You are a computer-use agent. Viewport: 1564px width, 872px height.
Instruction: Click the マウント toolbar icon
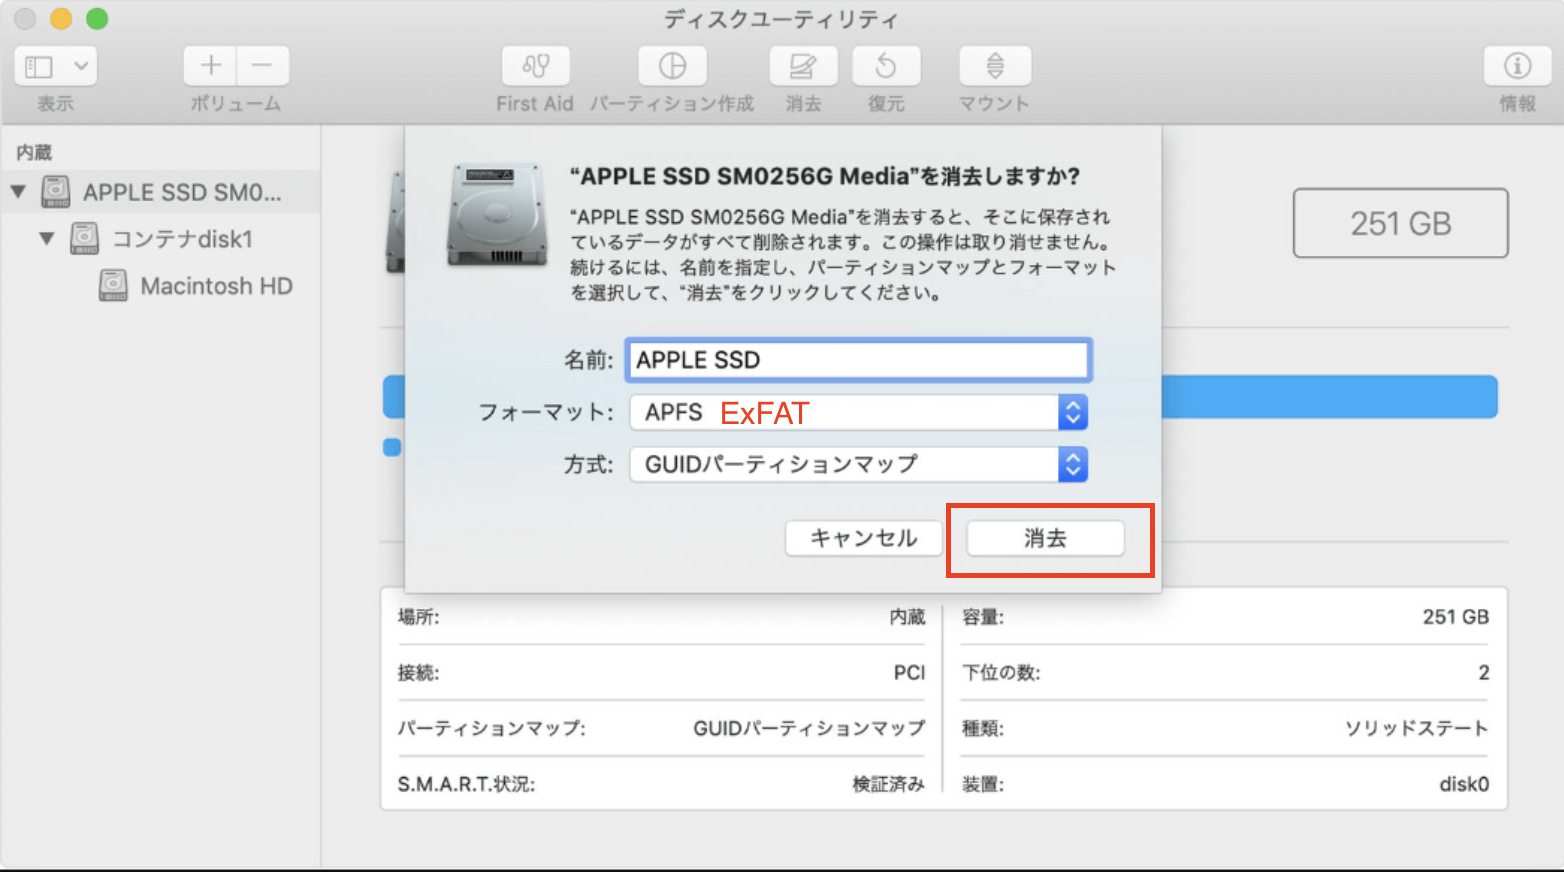pyautogui.click(x=993, y=66)
